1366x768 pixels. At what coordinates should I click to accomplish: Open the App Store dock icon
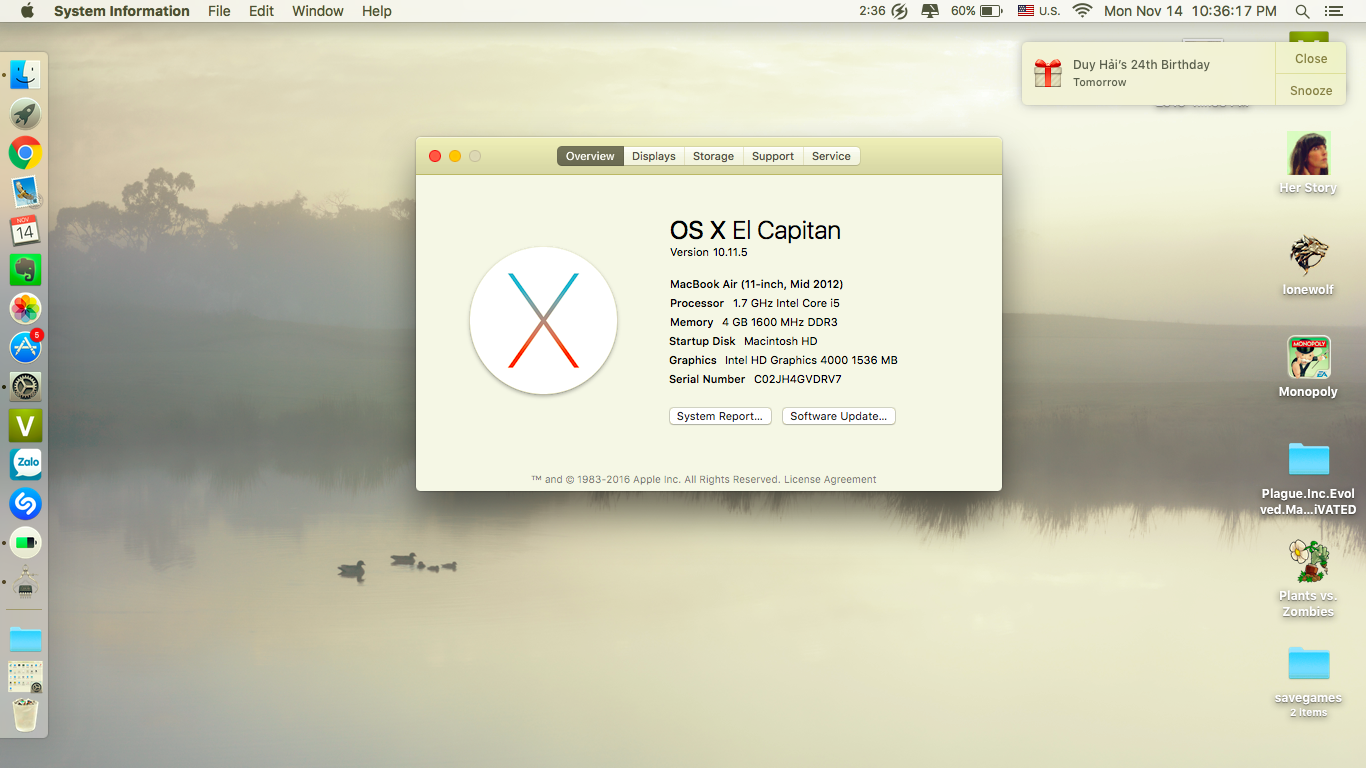tap(25, 348)
